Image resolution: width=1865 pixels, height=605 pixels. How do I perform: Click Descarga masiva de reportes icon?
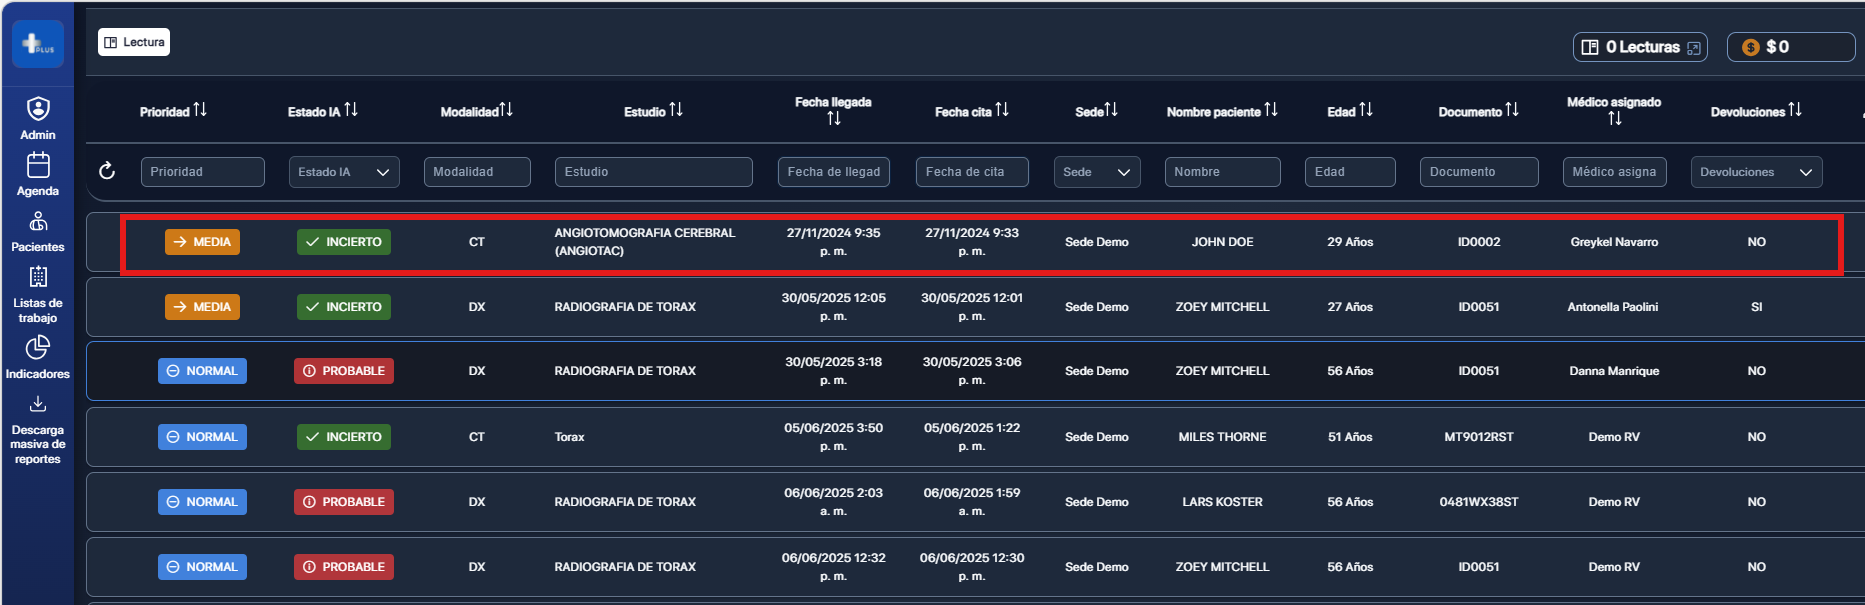(x=38, y=404)
